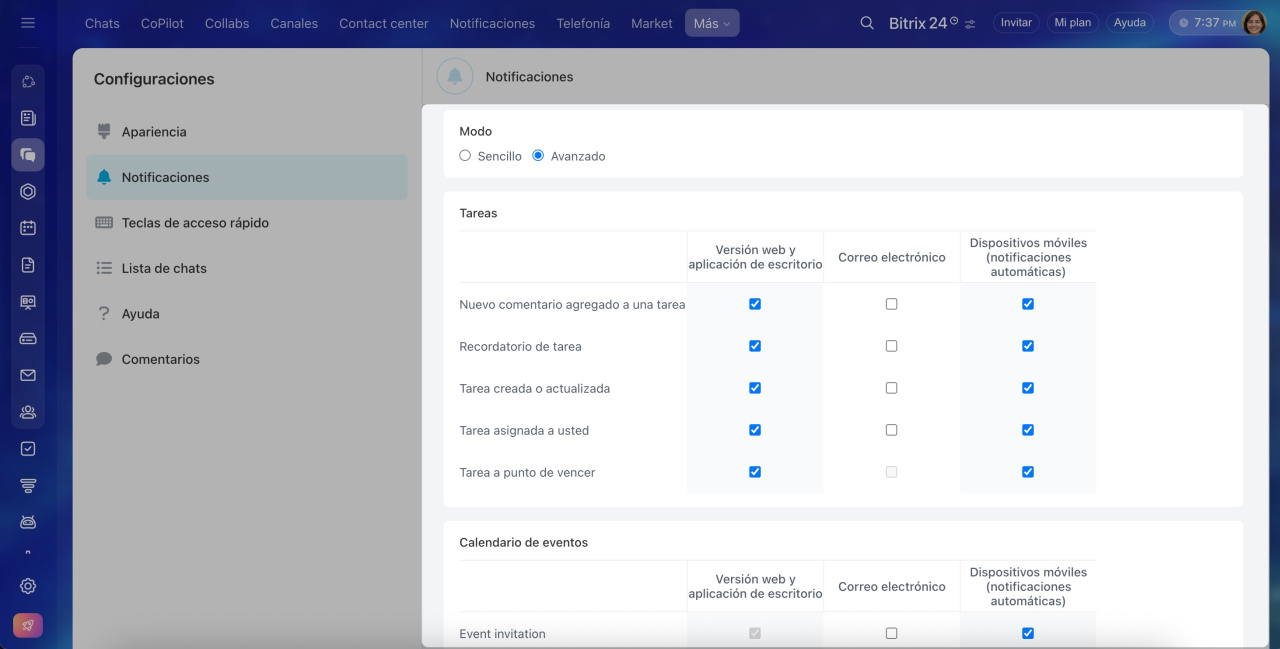Open the tasks checkmark sidebar icon
This screenshot has width=1280, height=649.
coord(28,449)
